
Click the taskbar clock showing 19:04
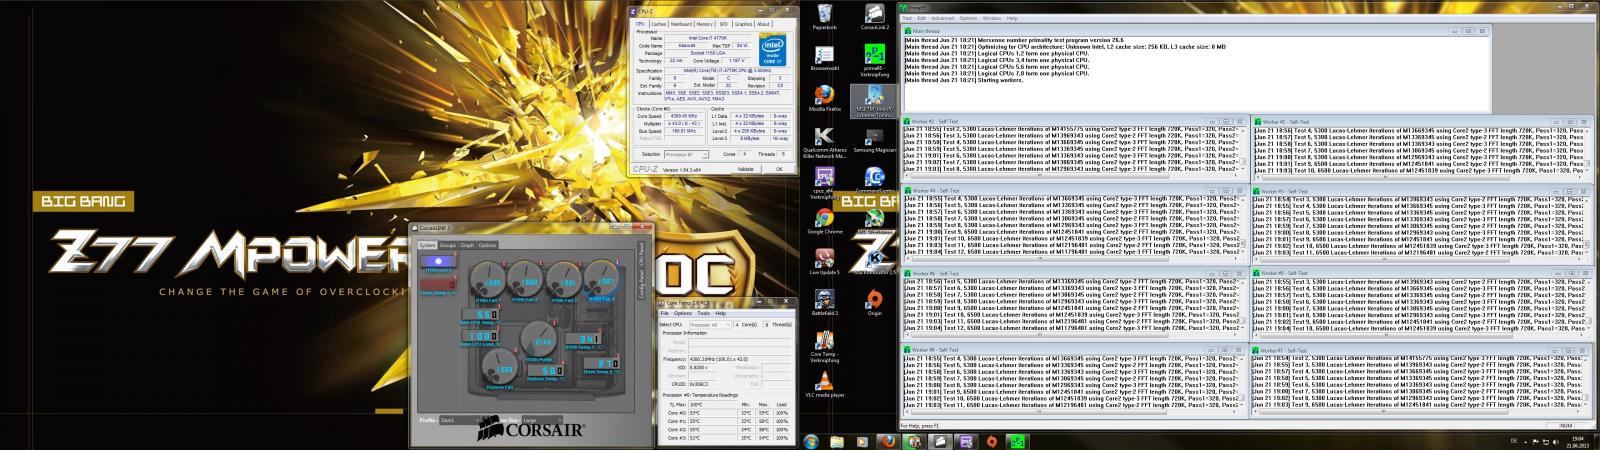[x=1578, y=441]
